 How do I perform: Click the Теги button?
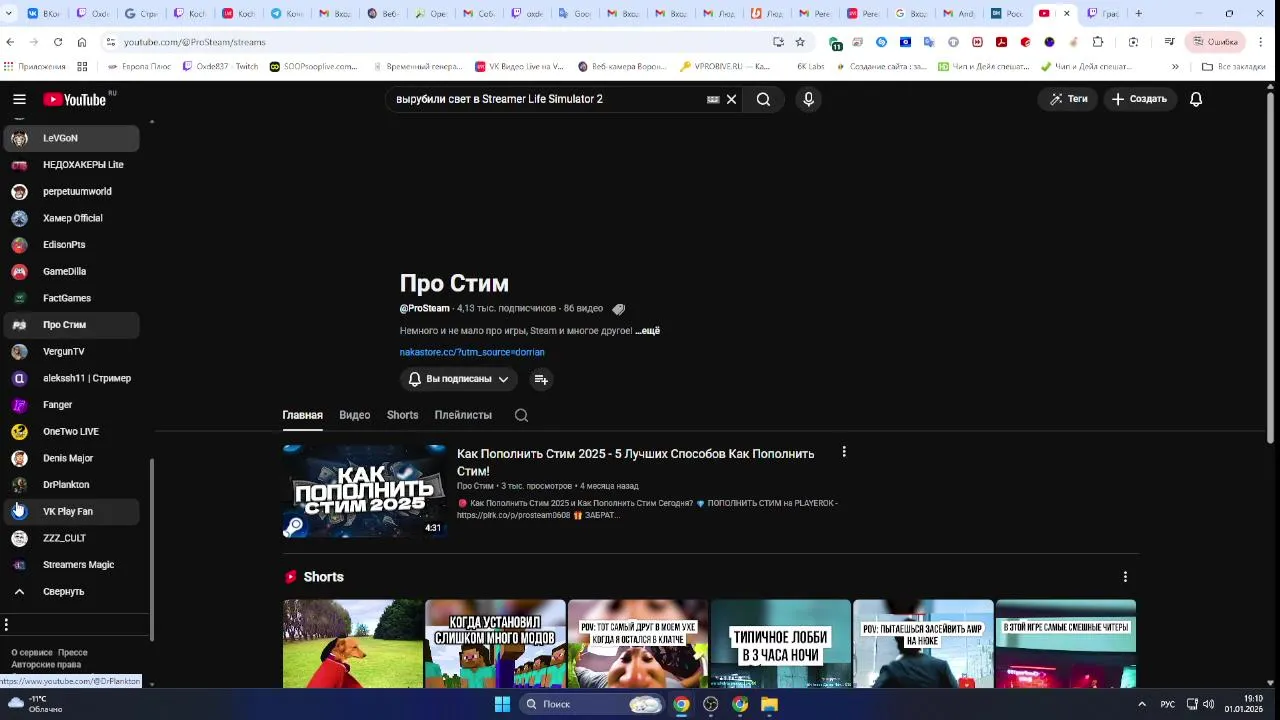[1068, 99]
